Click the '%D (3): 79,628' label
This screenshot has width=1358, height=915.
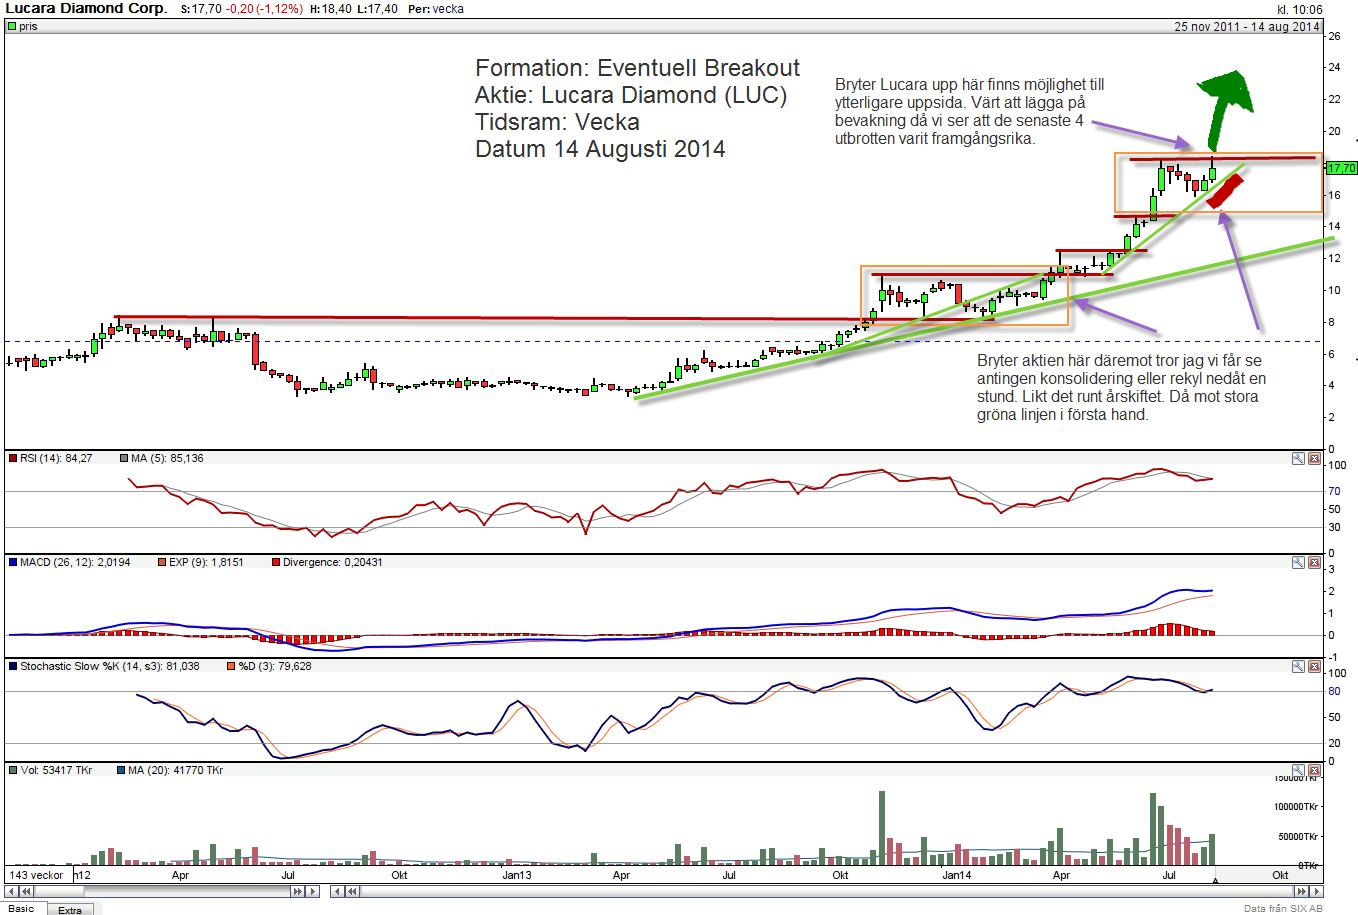click(275, 667)
